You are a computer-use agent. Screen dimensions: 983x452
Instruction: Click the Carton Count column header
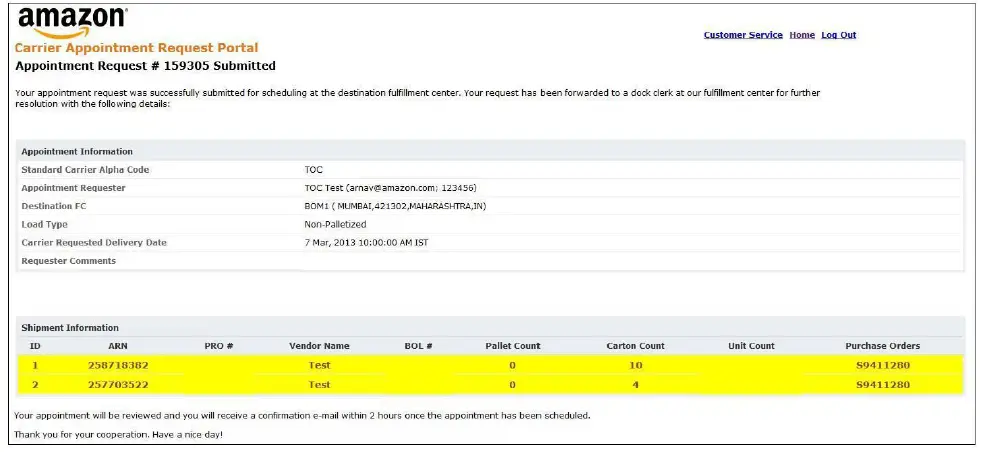click(636, 346)
